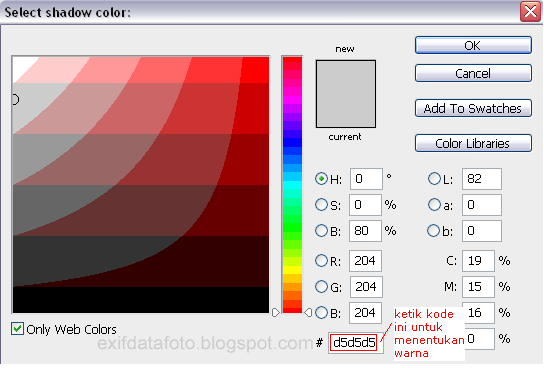Click the hex color code field d5d5d5

click(x=356, y=343)
